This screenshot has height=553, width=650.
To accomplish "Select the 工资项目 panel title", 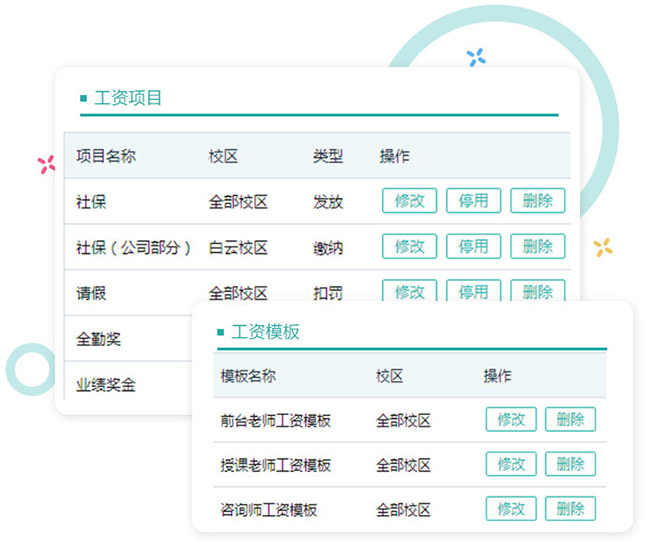I will click(128, 98).
